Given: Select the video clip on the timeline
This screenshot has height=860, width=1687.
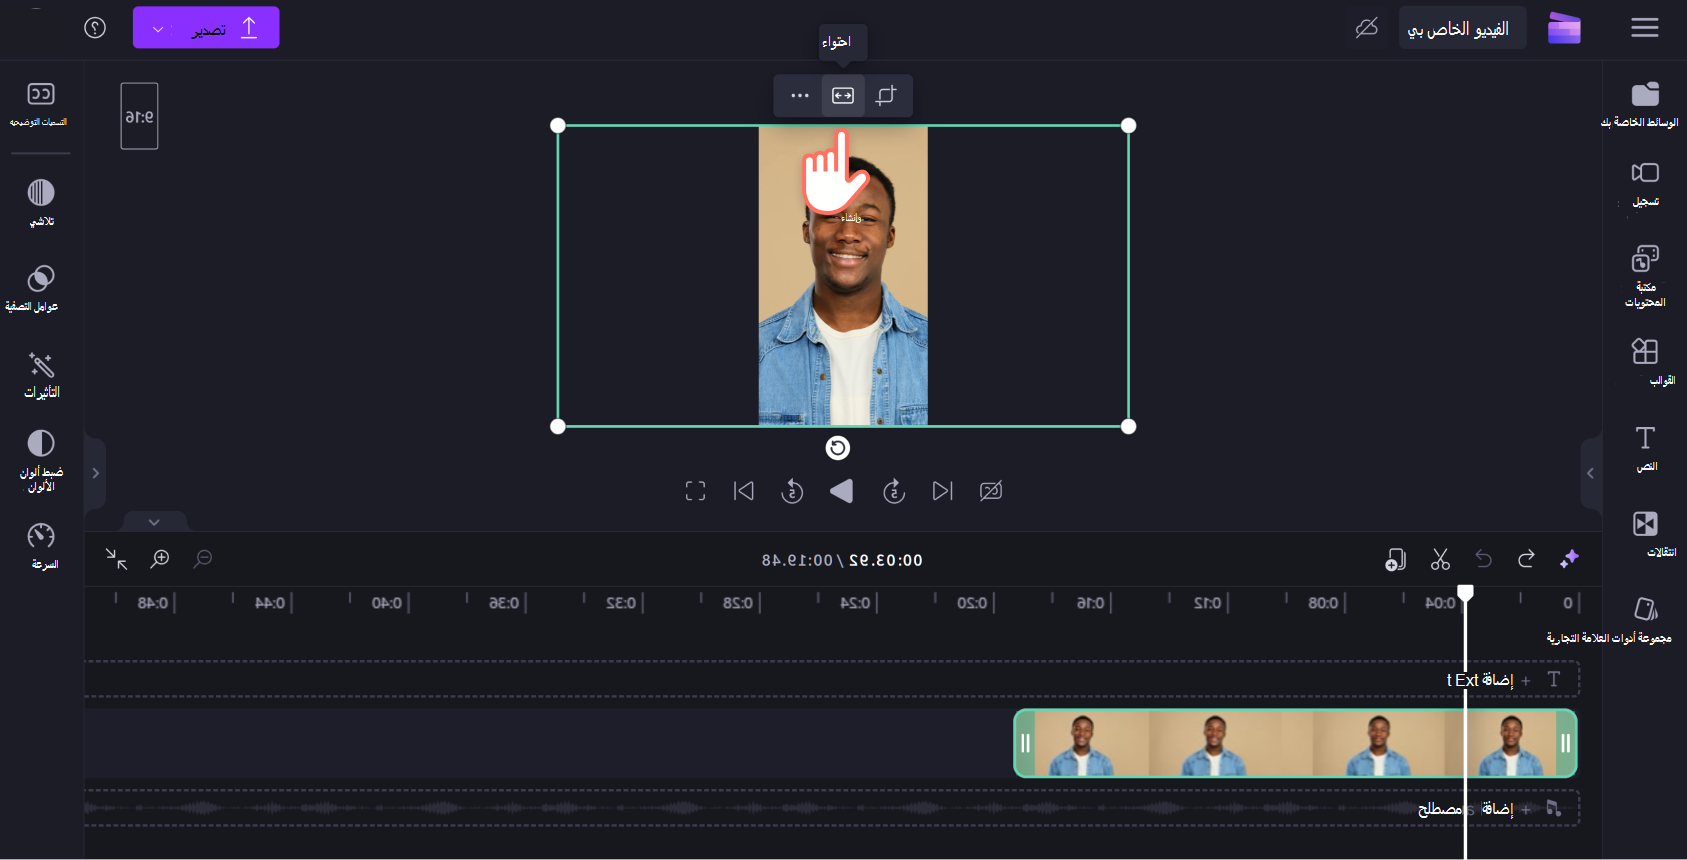Looking at the screenshot, I should pos(1295,743).
